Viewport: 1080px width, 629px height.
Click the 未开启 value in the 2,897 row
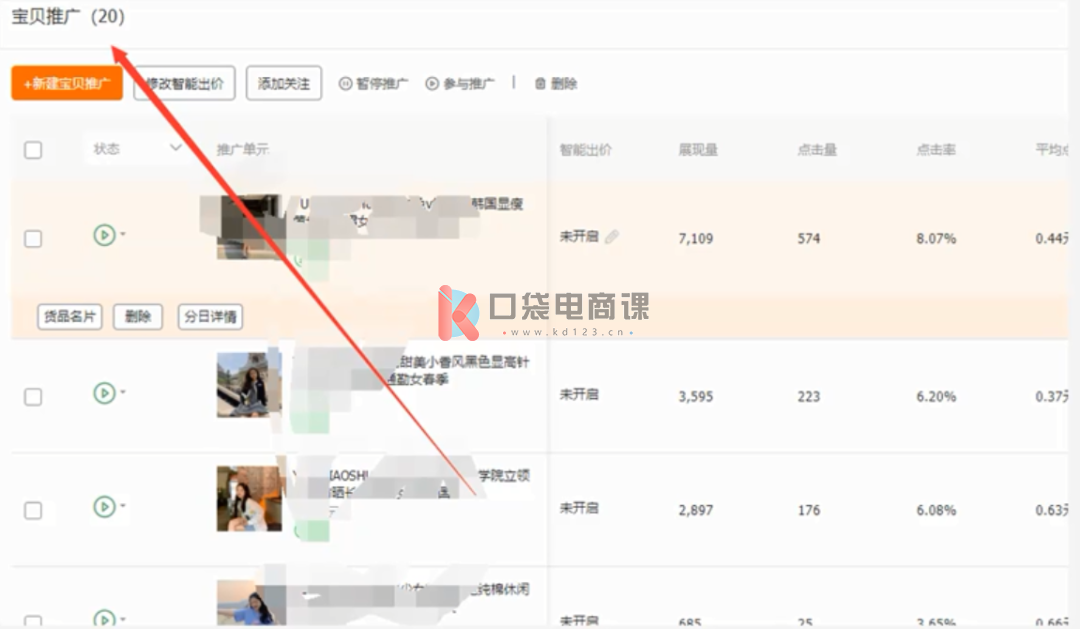pos(579,508)
